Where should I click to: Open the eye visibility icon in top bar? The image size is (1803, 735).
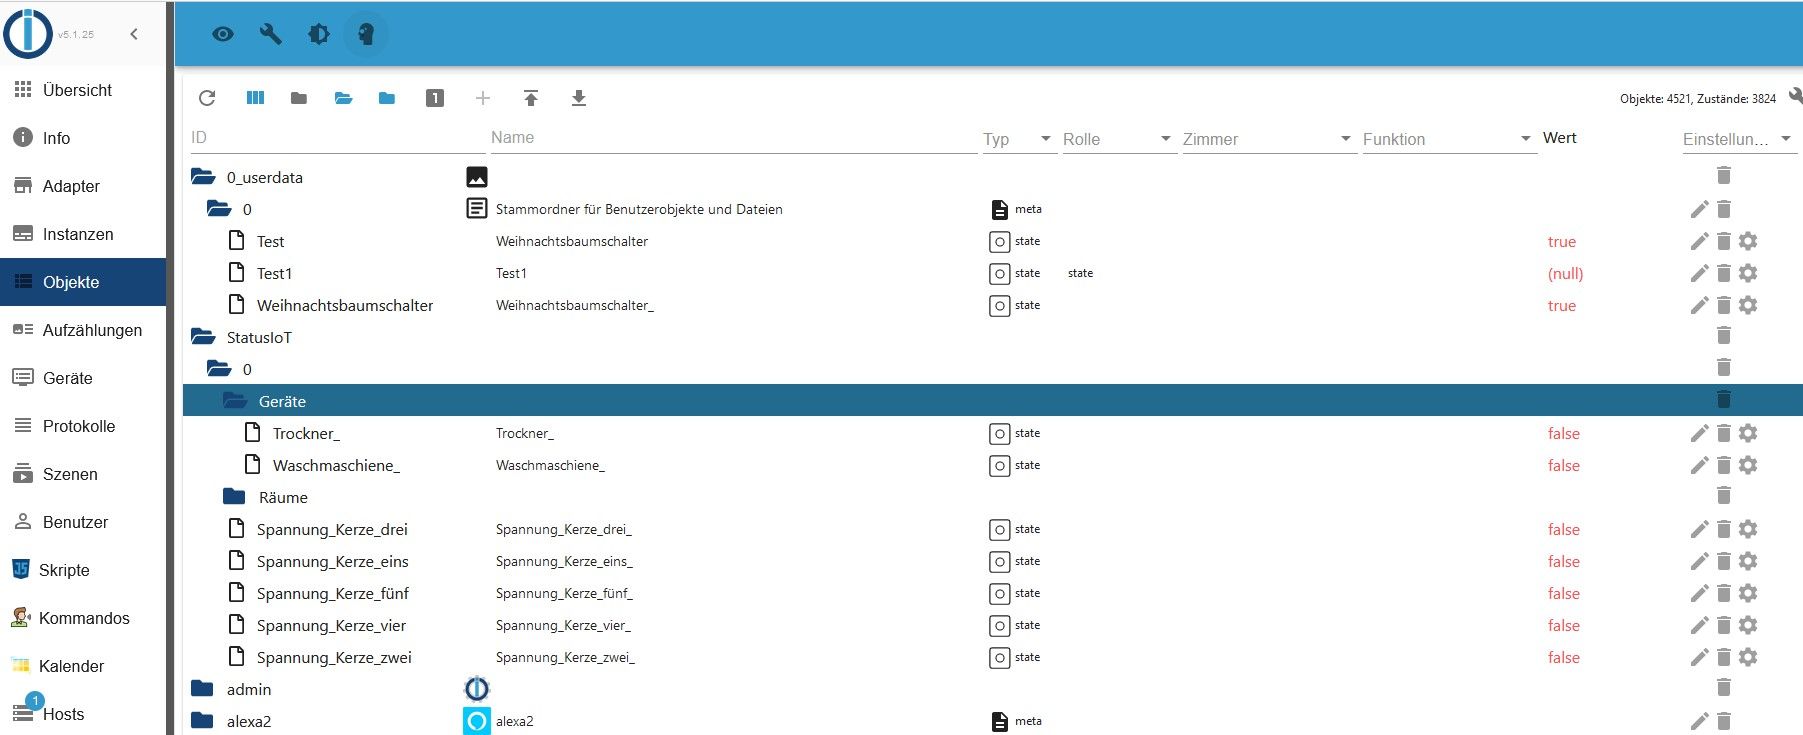click(x=223, y=34)
